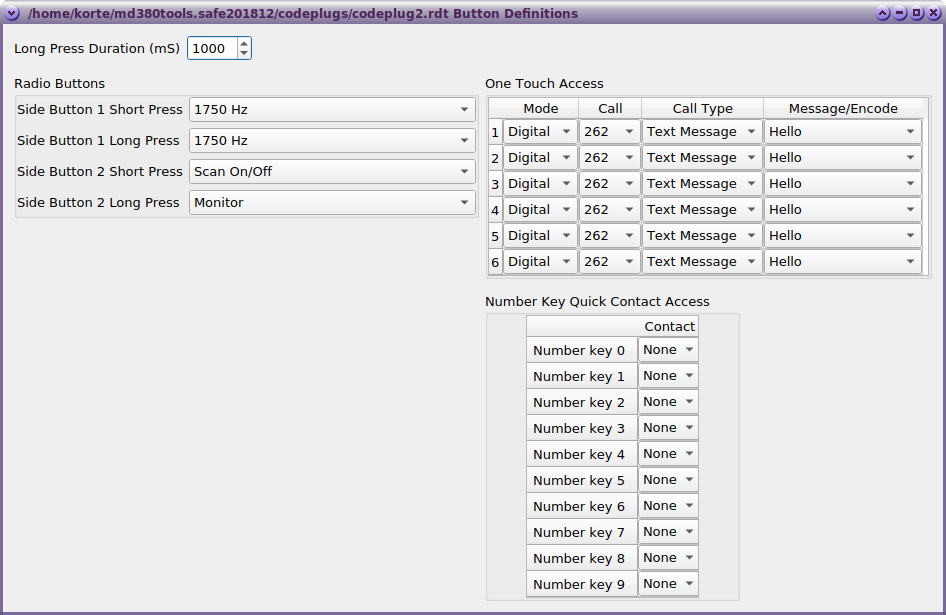The image size is (946, 615).
Task: Open Number key 9 contact dropdown
Action: click(x=668, y=584)
